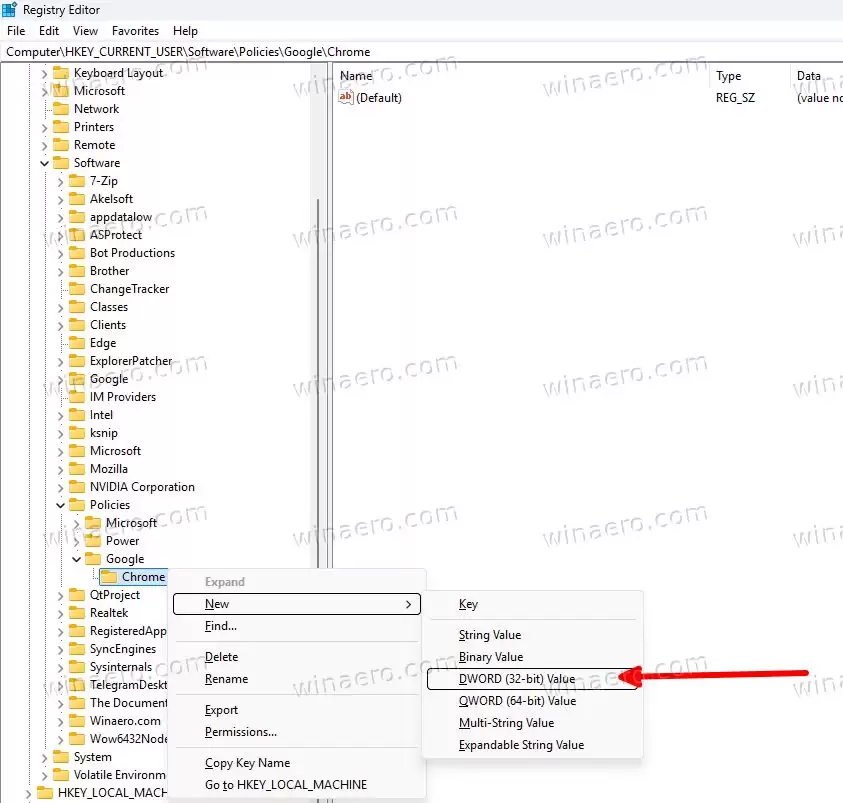Screen dimensions: 843x803
Task: Click the Edge key folder icon
Action: (77, 343)
